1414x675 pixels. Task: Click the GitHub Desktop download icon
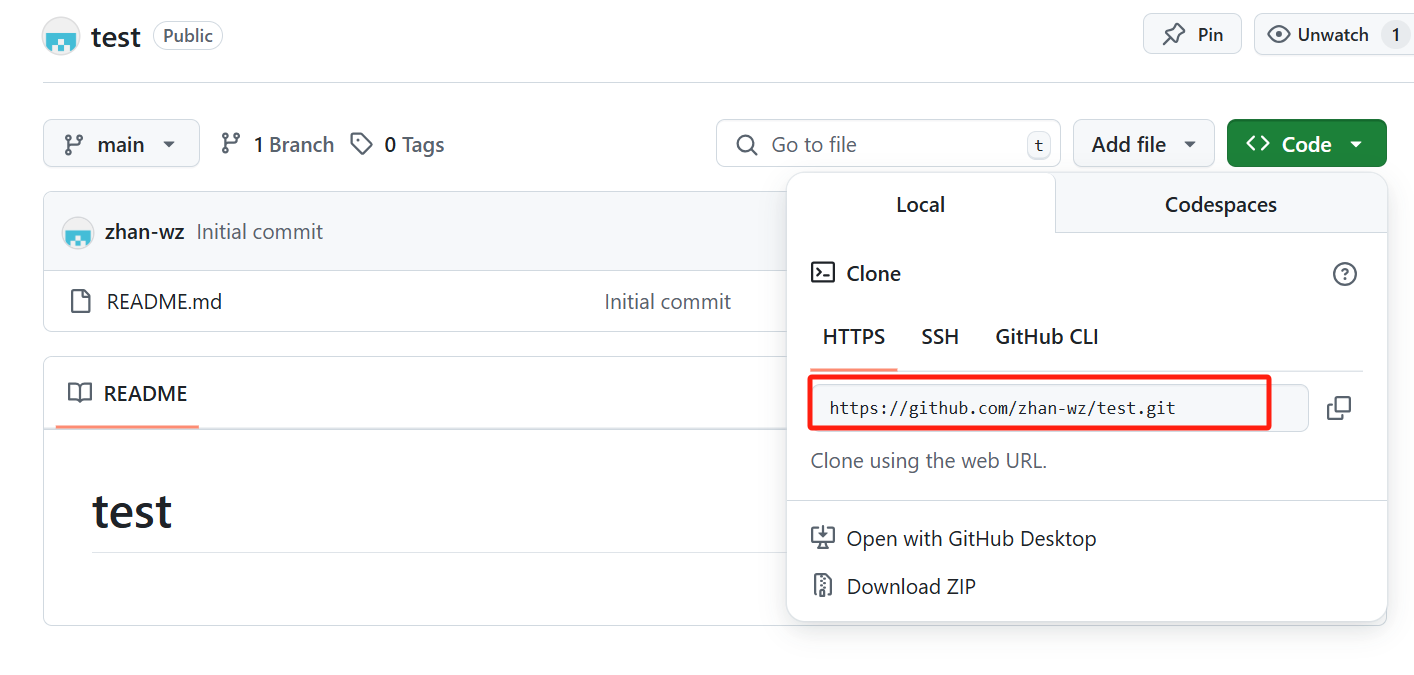click(x=822, y=538)
